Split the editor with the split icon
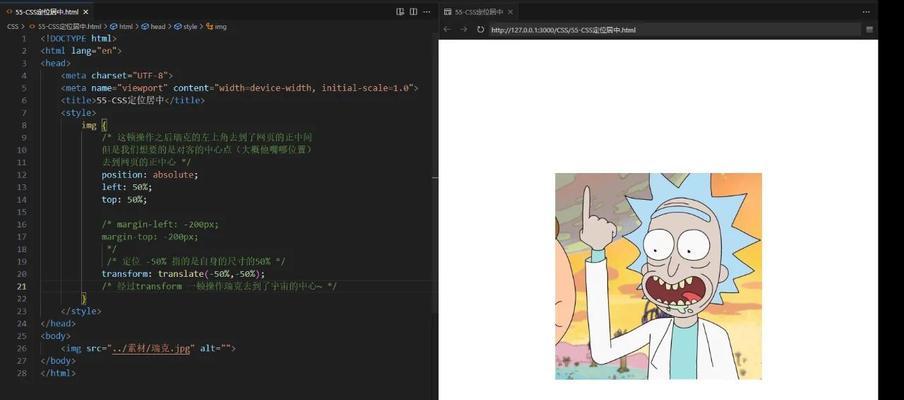The height and width of the screenshot is (400, 904). tap(413, 12)
